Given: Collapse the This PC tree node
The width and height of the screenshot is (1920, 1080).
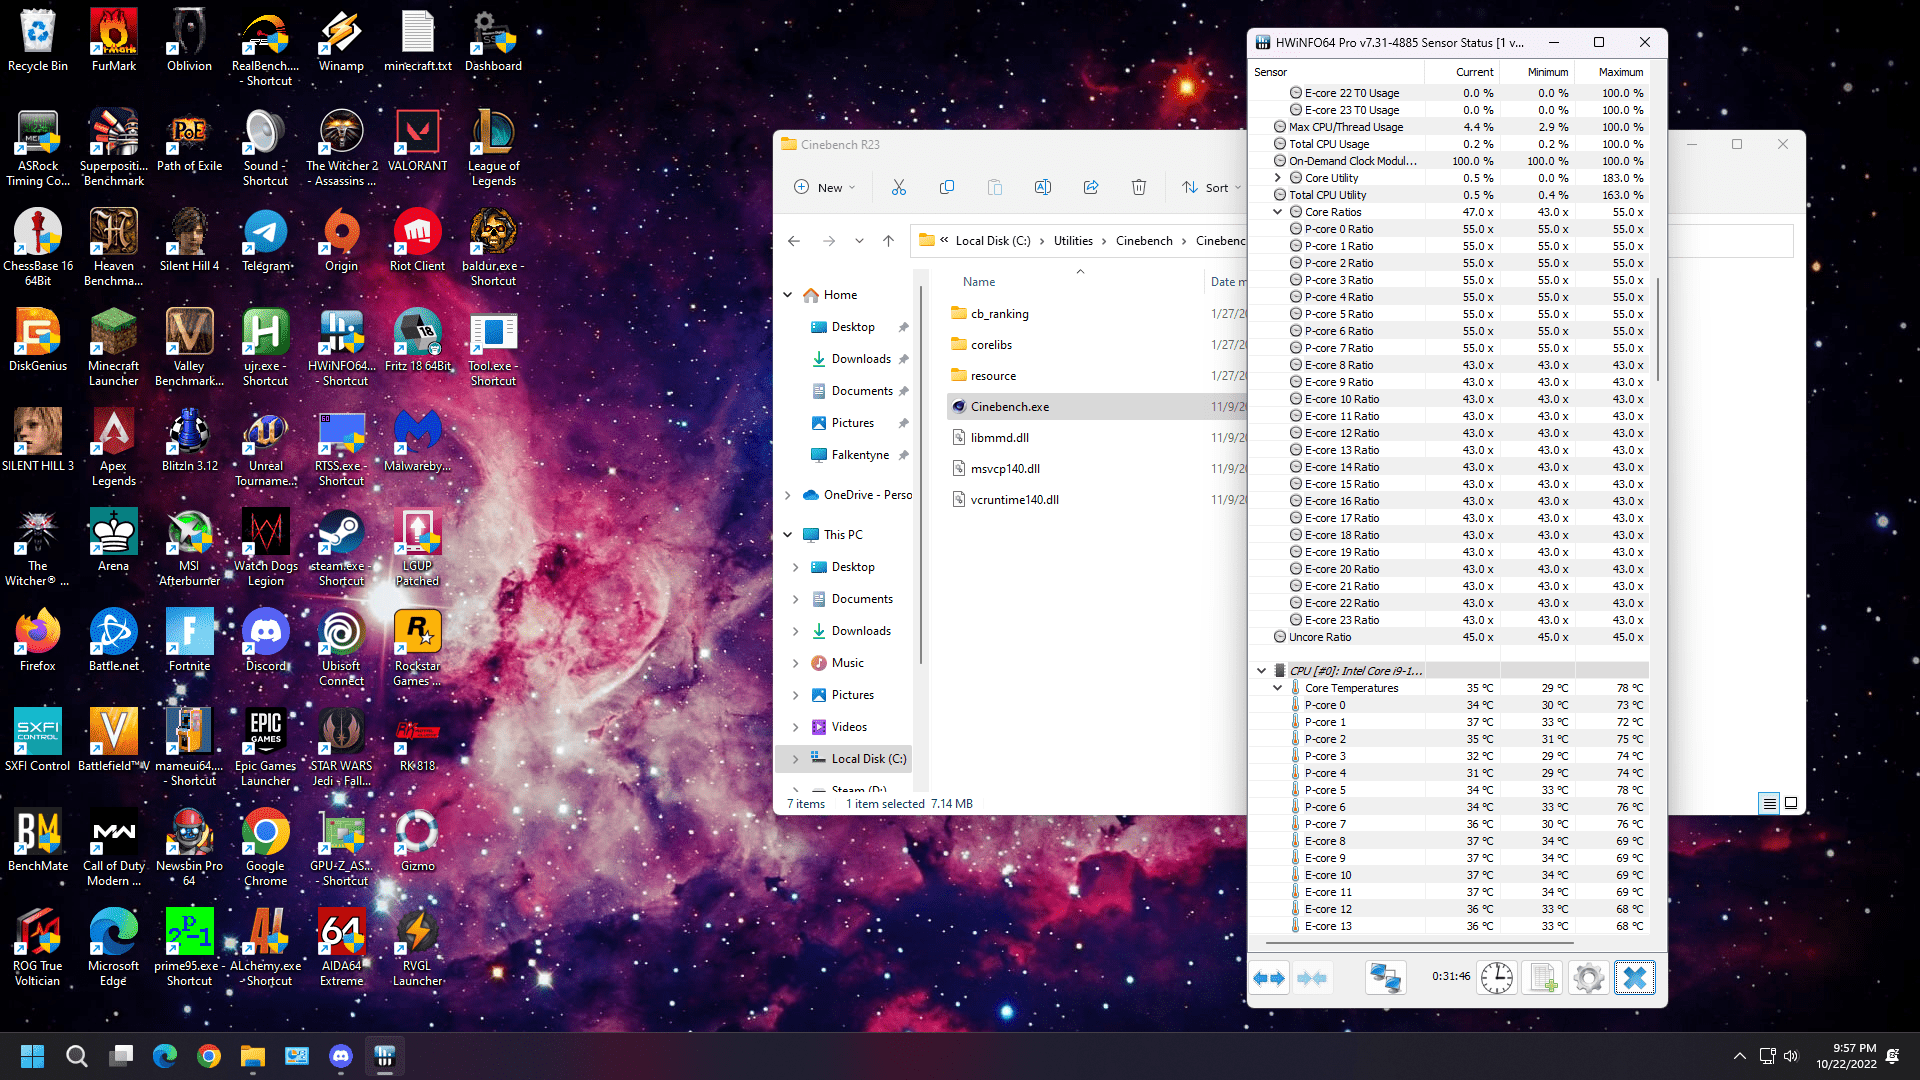Looking at the screenshot, I should [787, 535].
